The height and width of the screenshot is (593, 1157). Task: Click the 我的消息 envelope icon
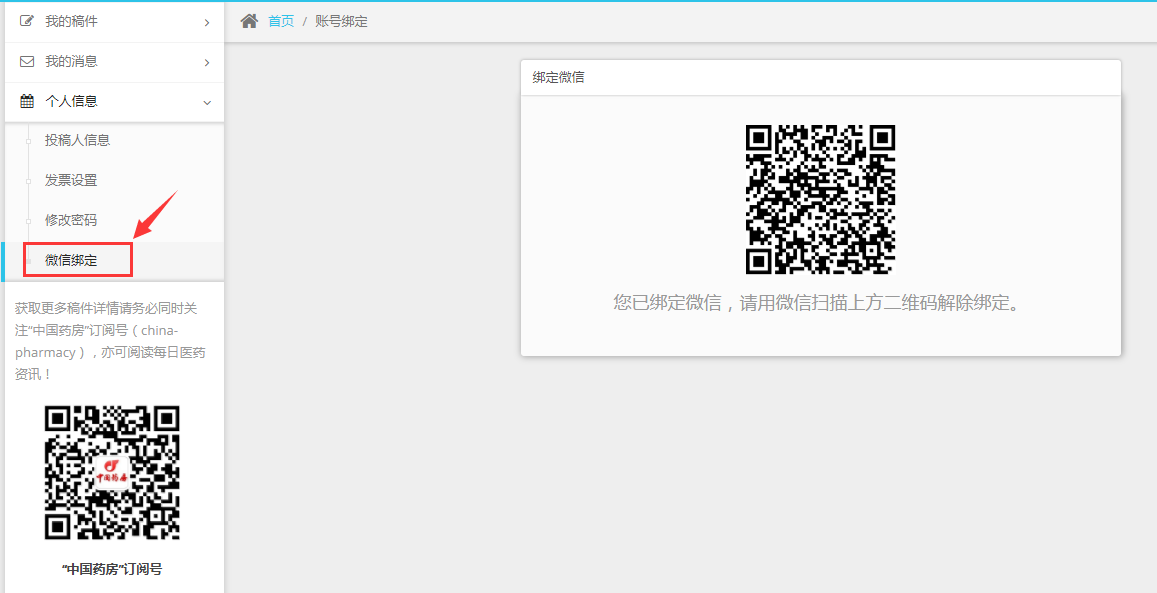27,61
